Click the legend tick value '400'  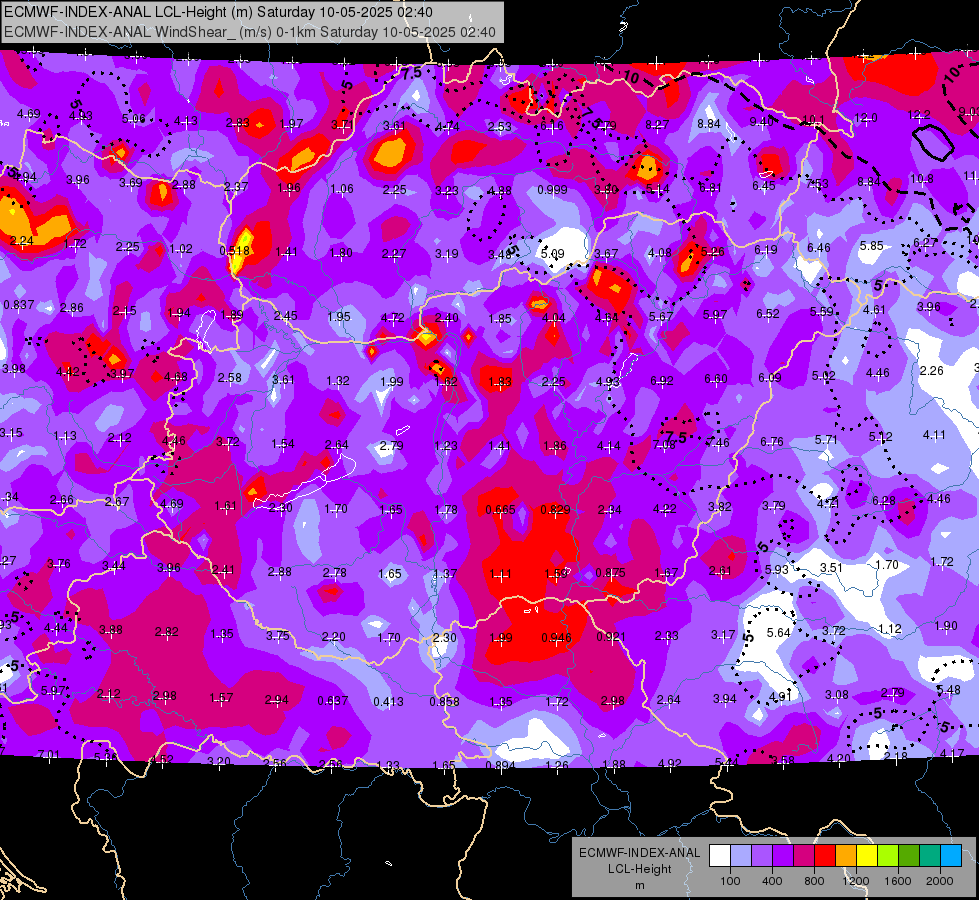pyautogui.click(x=772, y=881)
